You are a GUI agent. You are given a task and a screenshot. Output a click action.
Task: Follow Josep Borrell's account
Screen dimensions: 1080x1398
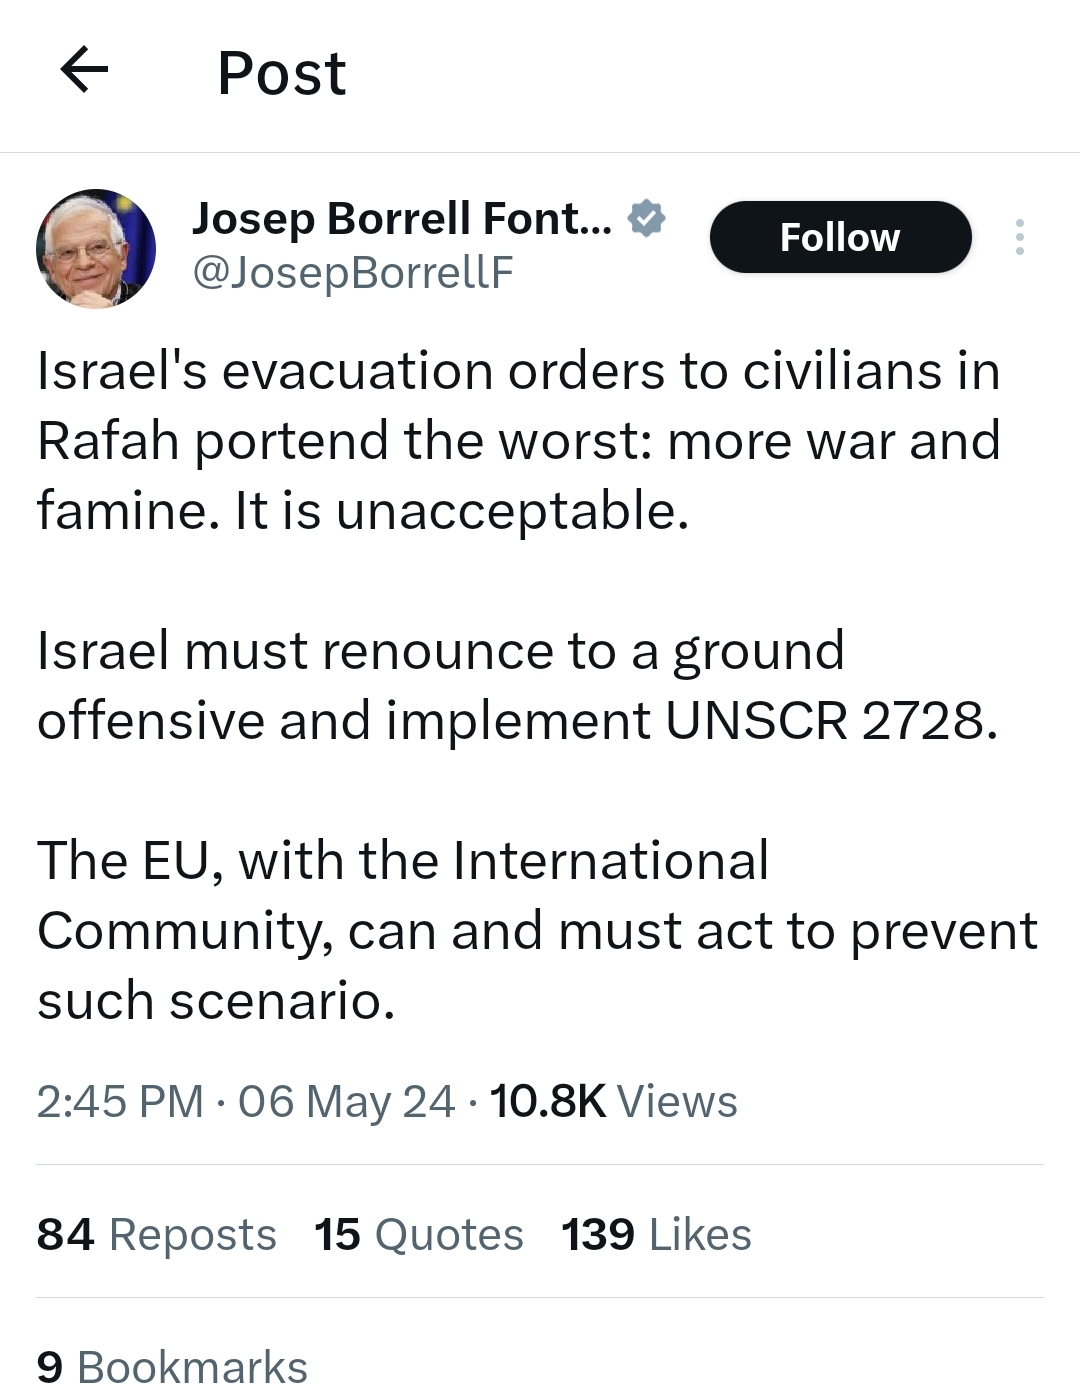tap(840, 237)
